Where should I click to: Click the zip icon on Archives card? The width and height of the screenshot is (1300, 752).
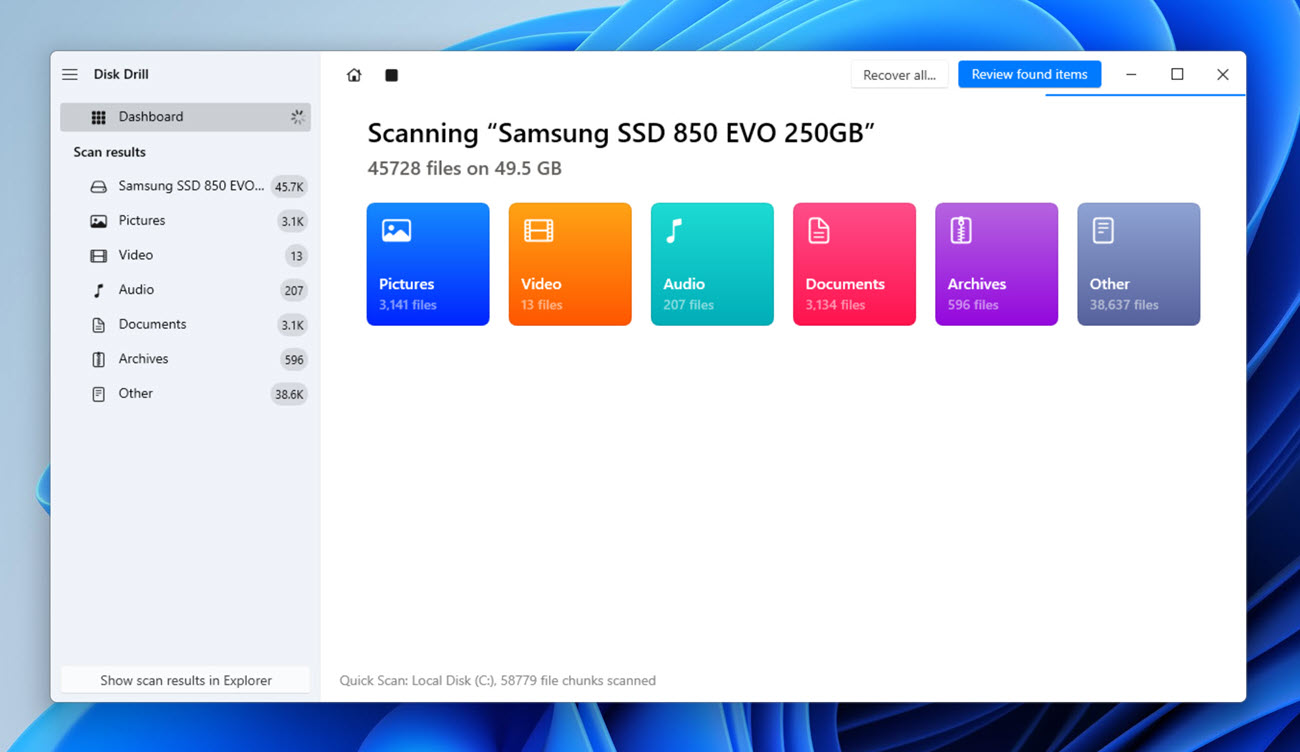pyautogui.click(x=961, y=231)
